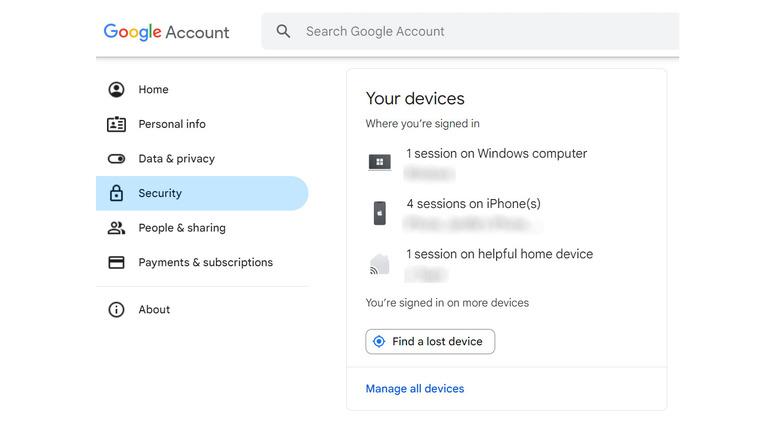Viewport: 780px width, 438px height.
Task: Open the Home menu item
Action: [x=153, y=90]
